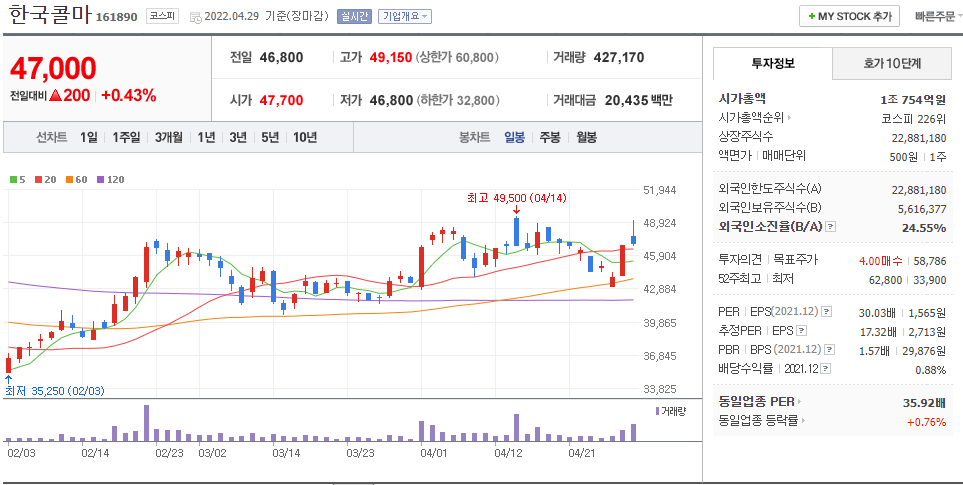
Task: Open help icon next to 추정PER EPS
Action: (x=801, y=331)
